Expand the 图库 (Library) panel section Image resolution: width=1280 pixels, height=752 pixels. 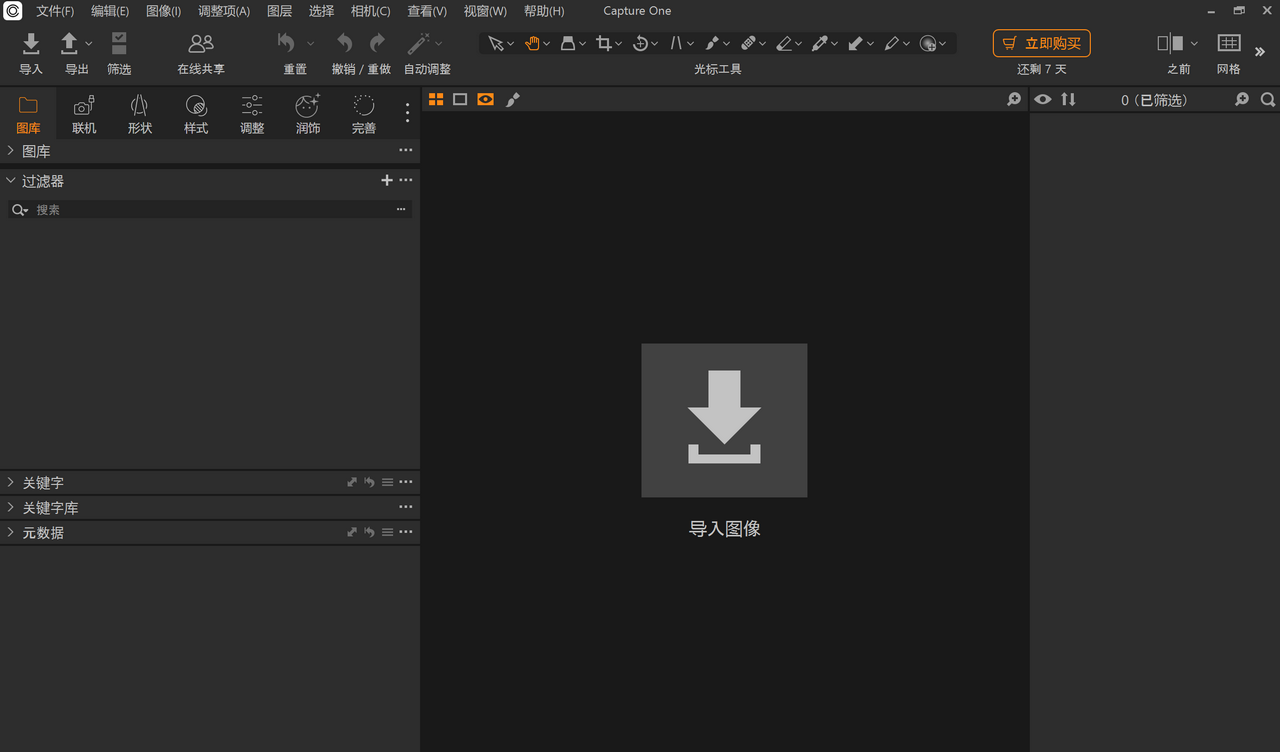[38, 150]
